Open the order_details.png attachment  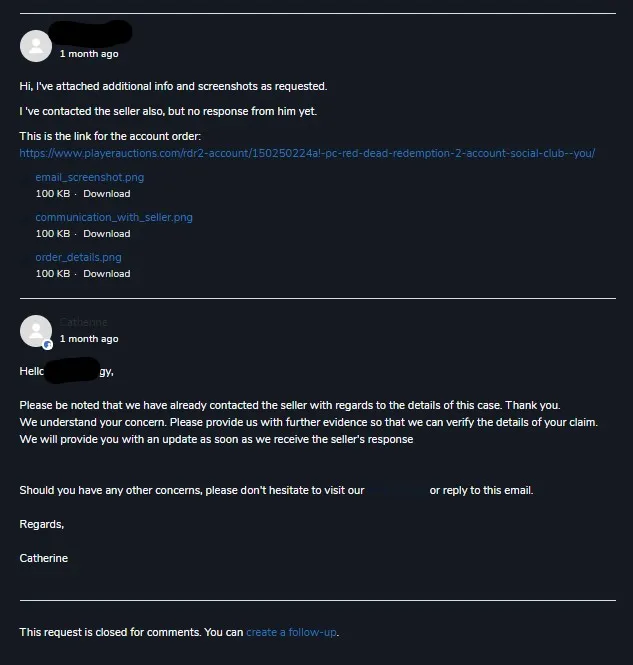pos(78,257)
